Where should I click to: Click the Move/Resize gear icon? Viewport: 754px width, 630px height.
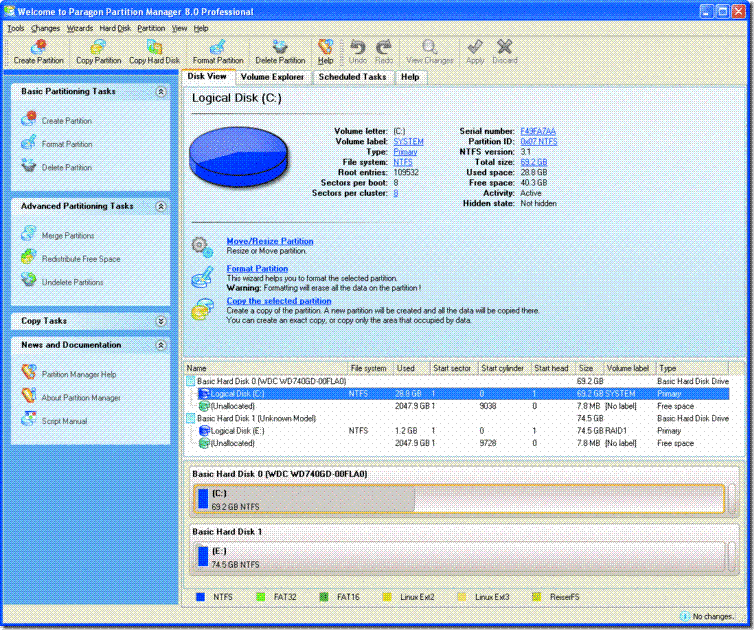click(x=202, y=246)
